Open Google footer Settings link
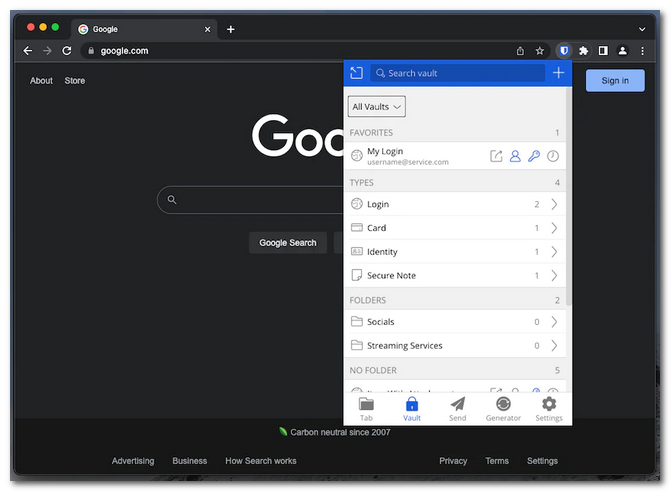Screen dimensions: 671x492 [542, 461]
